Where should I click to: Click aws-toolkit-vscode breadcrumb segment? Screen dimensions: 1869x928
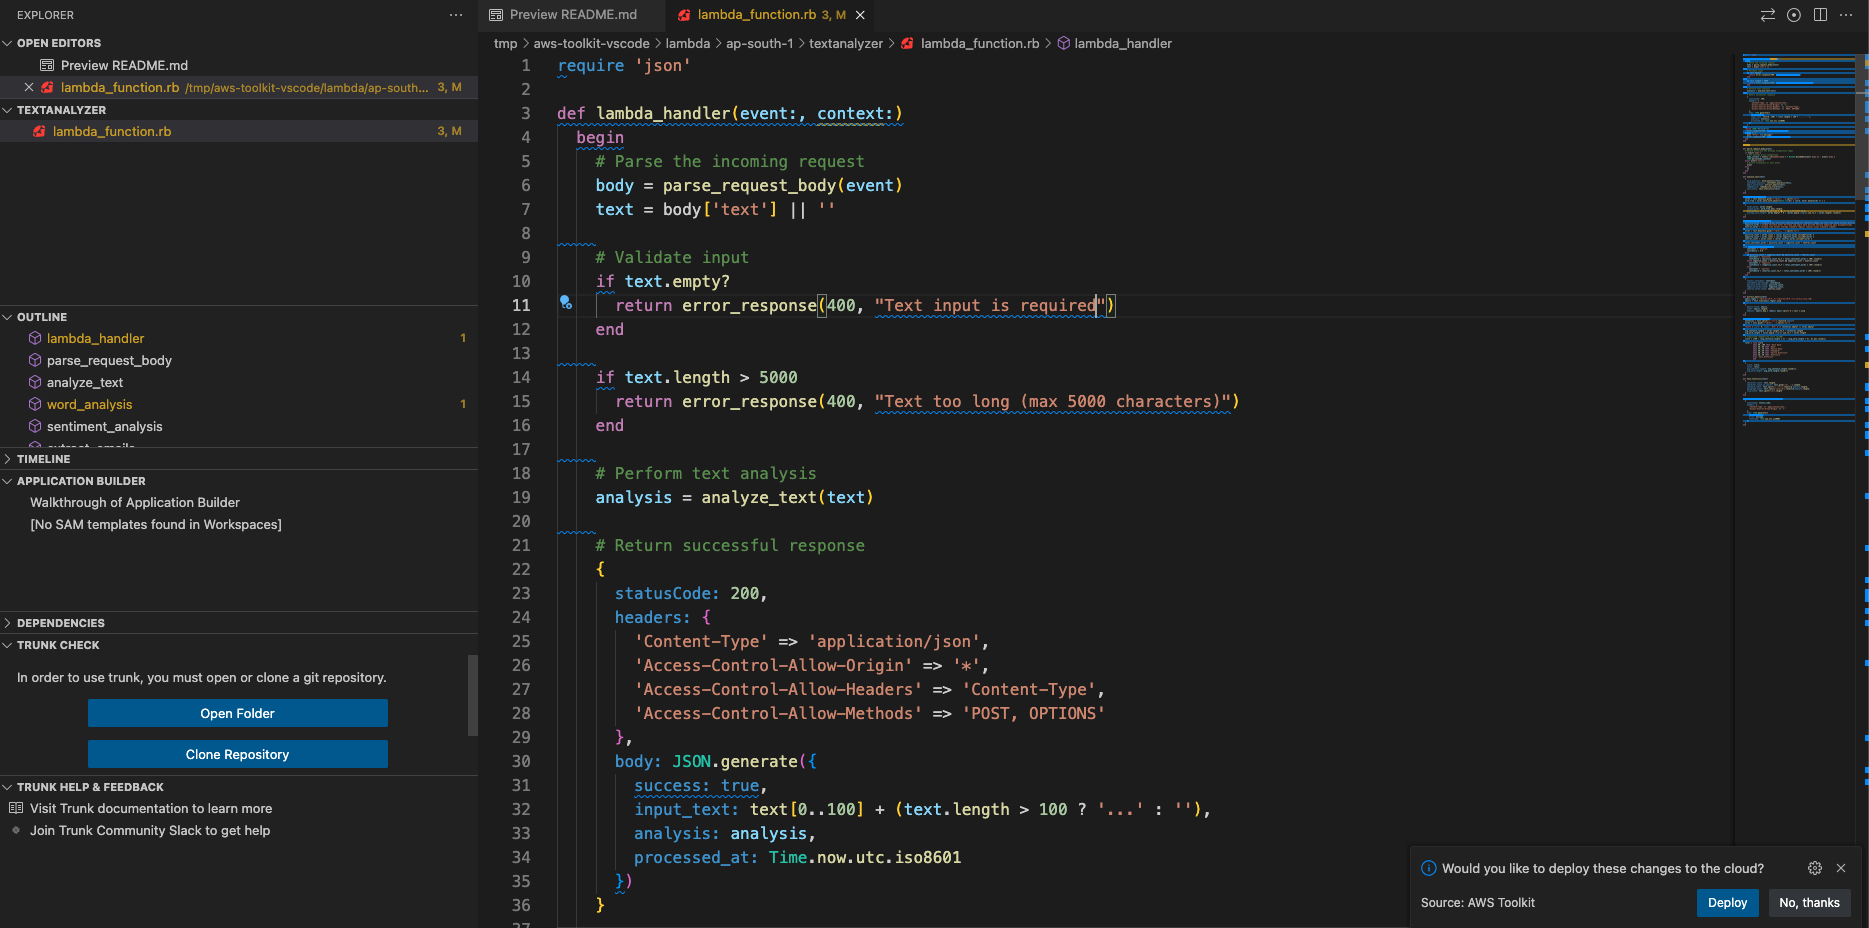click(591, 43)
